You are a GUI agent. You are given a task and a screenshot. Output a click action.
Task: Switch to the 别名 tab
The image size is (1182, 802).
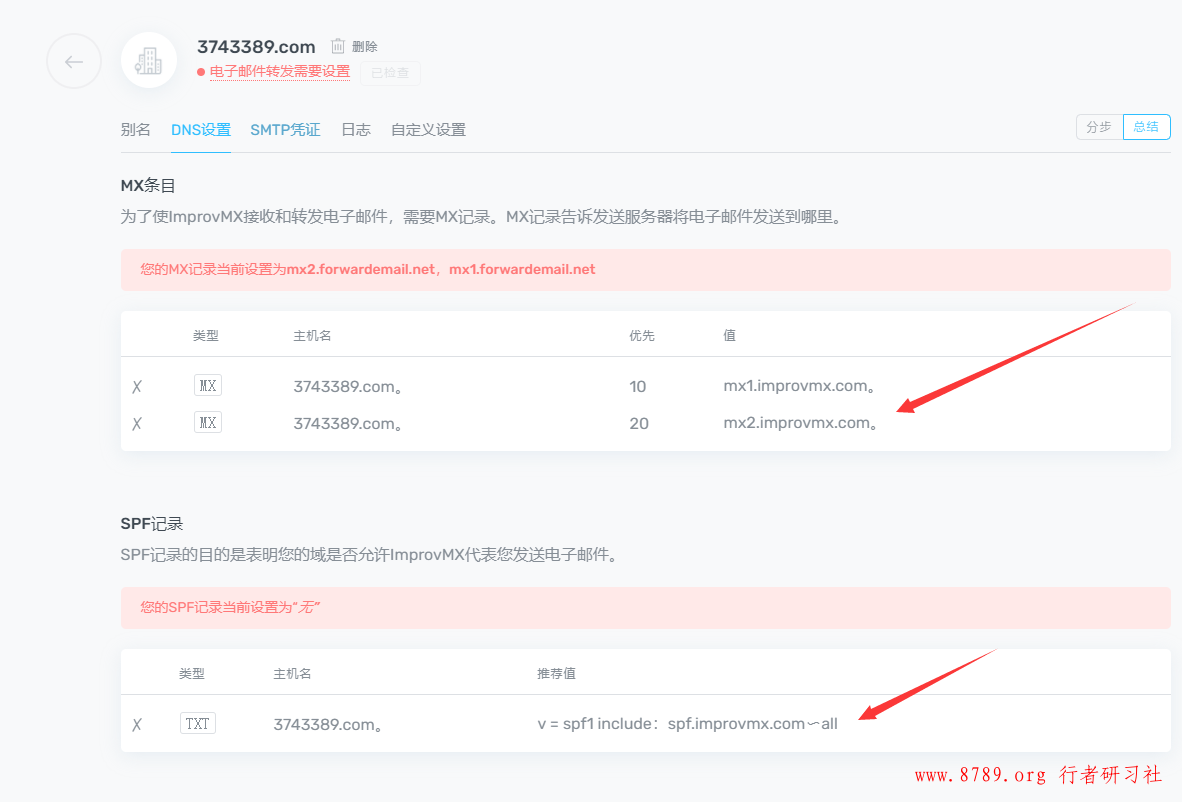136,130
